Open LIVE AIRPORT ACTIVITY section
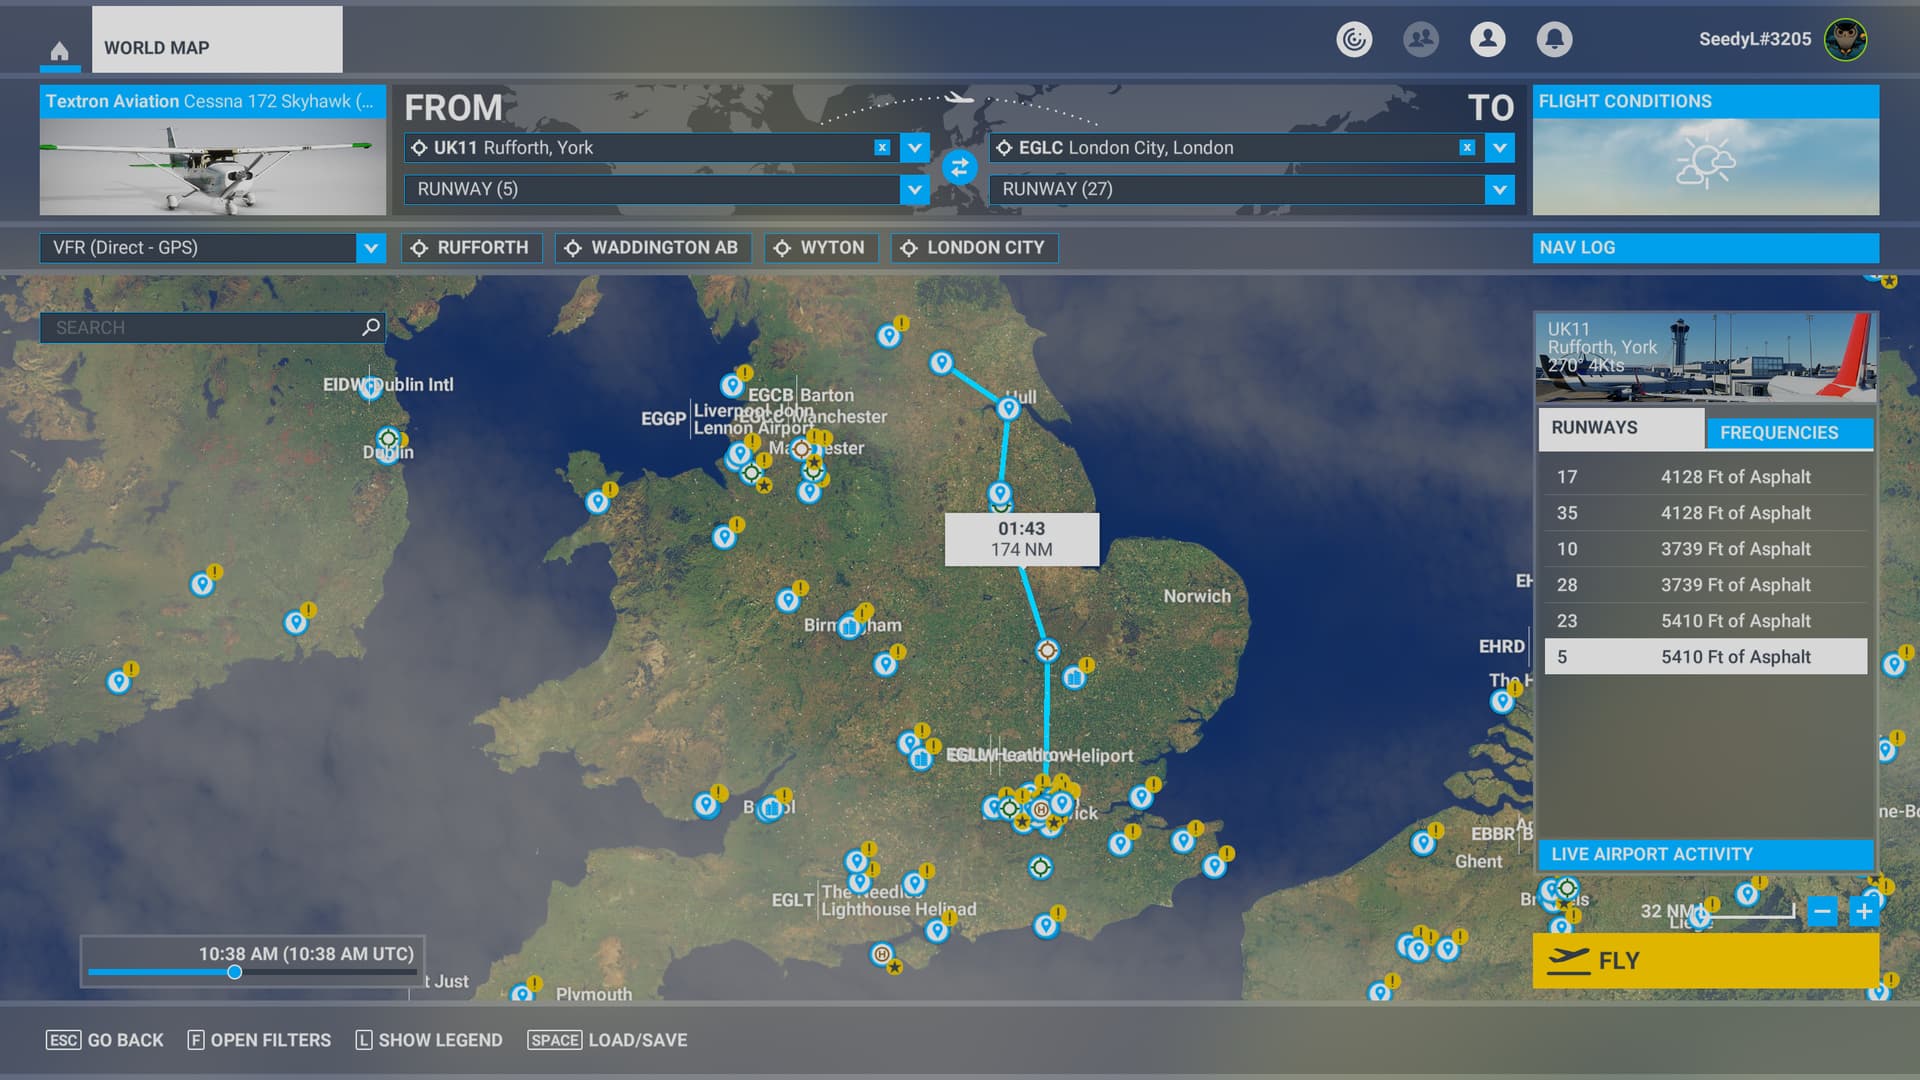The width and height of the screenshot is (1920, 1080). [1705, 854]
